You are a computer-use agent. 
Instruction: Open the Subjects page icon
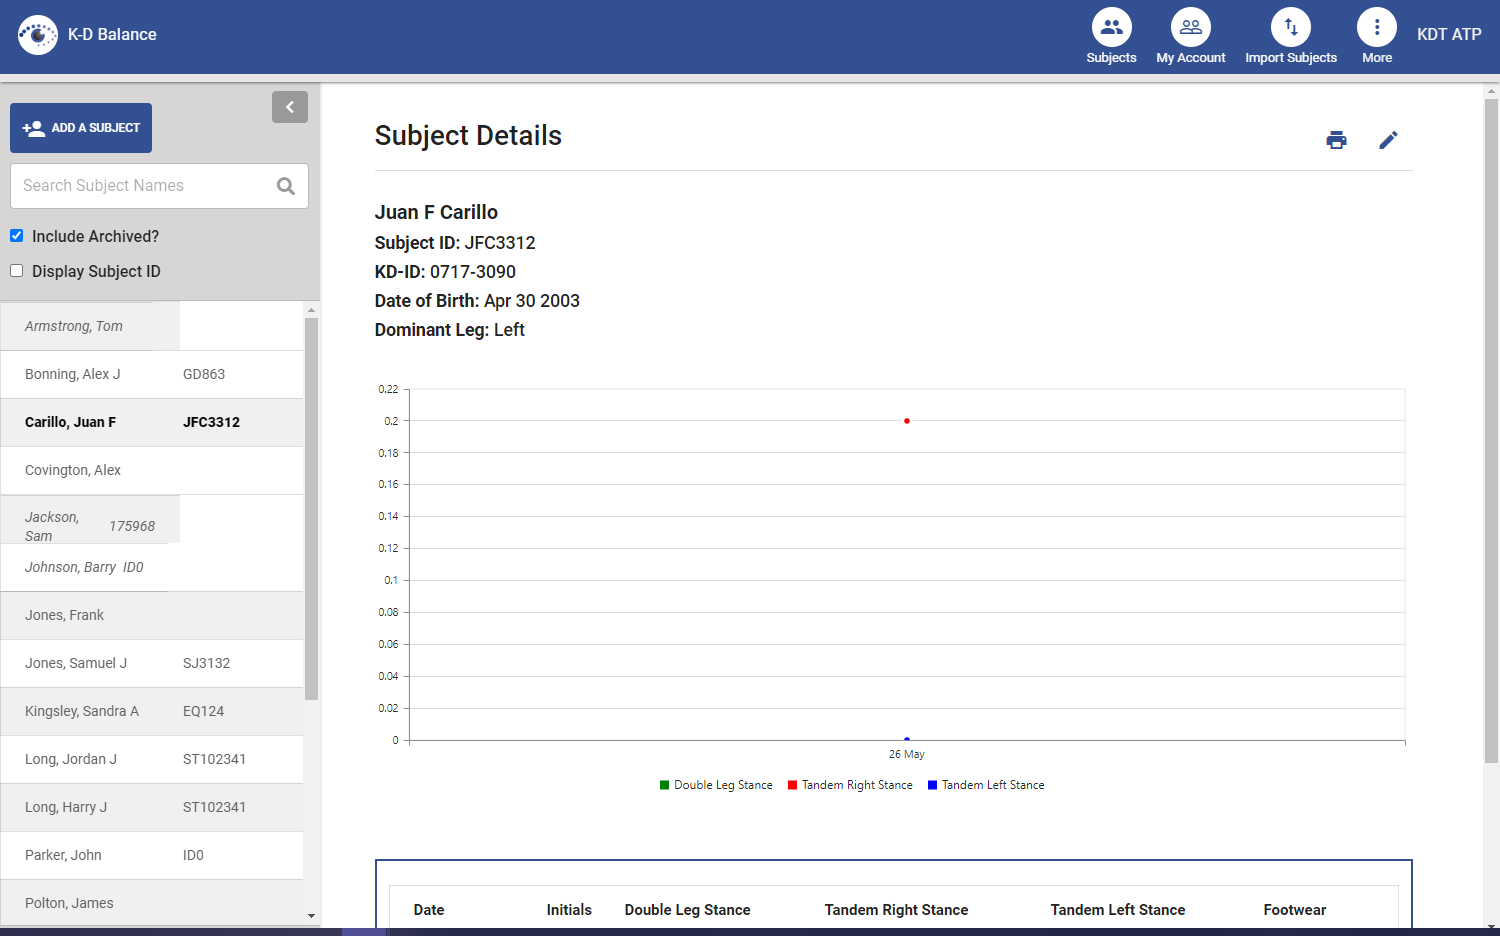[1111, 28]
